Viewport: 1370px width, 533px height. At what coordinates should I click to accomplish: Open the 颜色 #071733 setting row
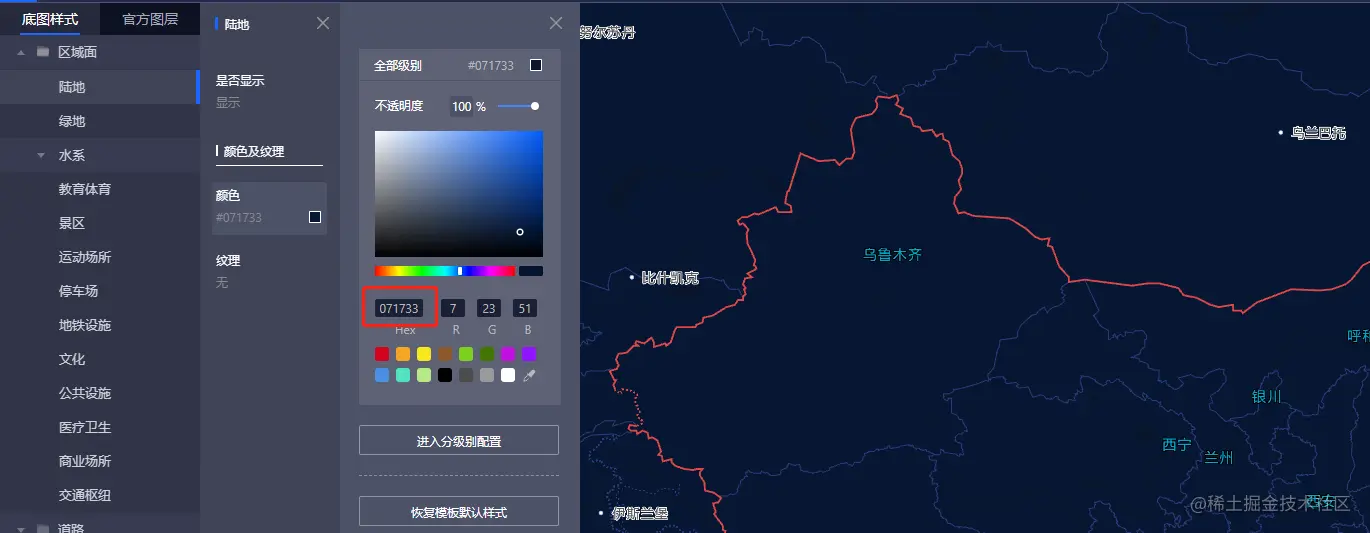(x=269, y=208)
